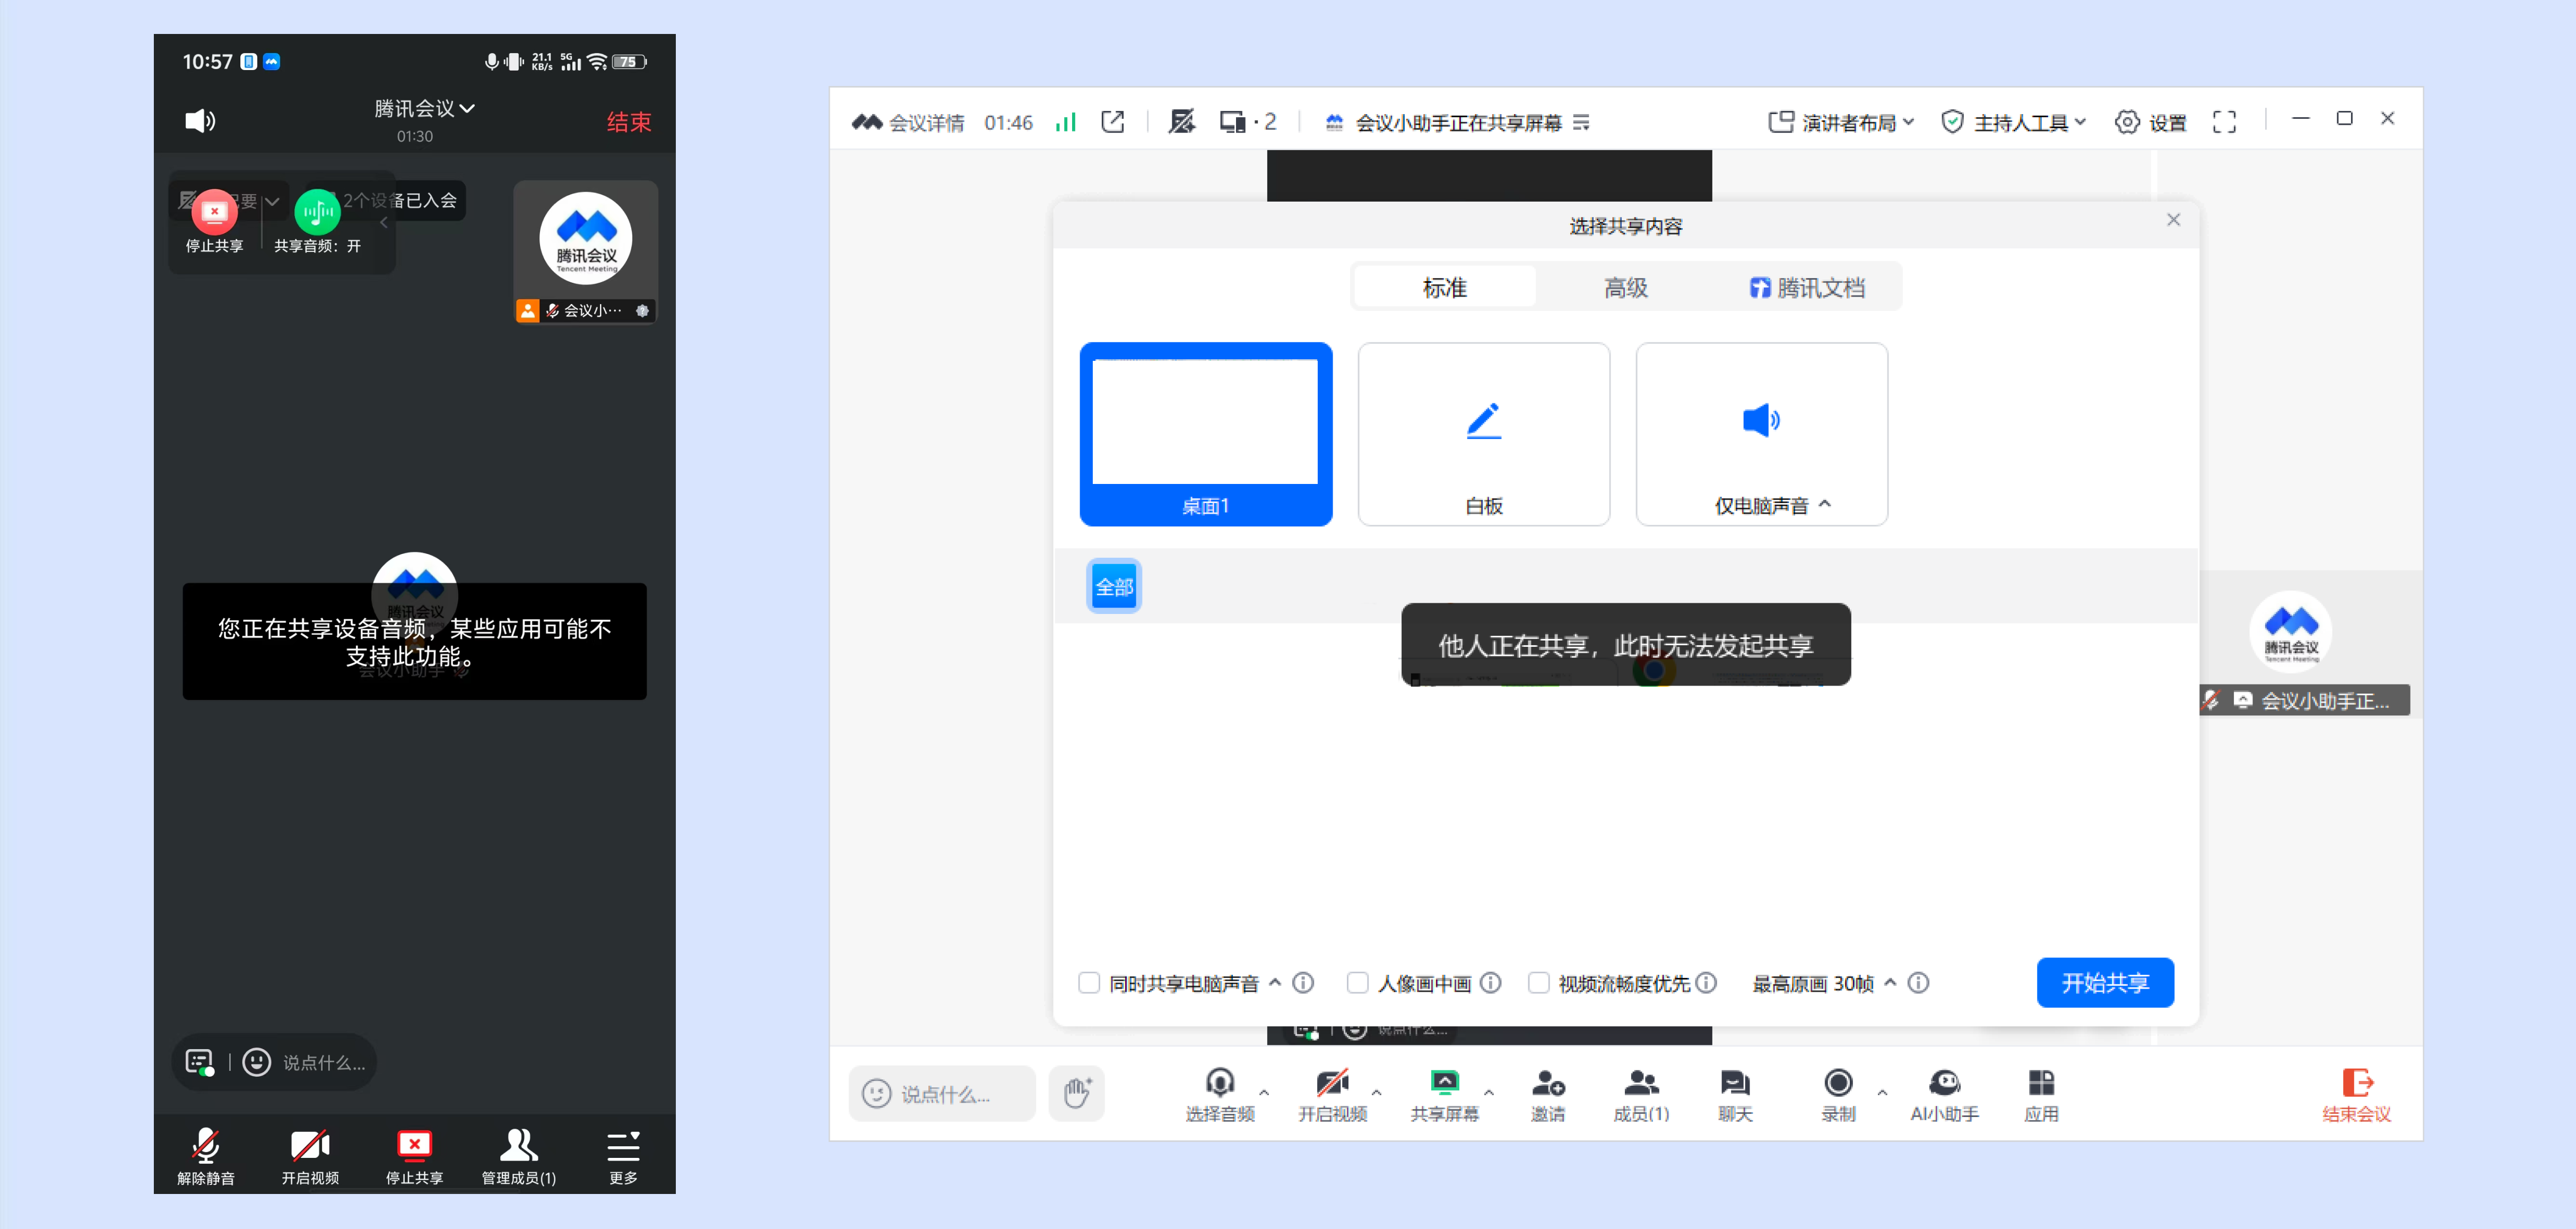The width and height of the screenshot is (2576, 1229).
Task: Check 人像画中画 checkbox
Action: tap(1357, 983)
